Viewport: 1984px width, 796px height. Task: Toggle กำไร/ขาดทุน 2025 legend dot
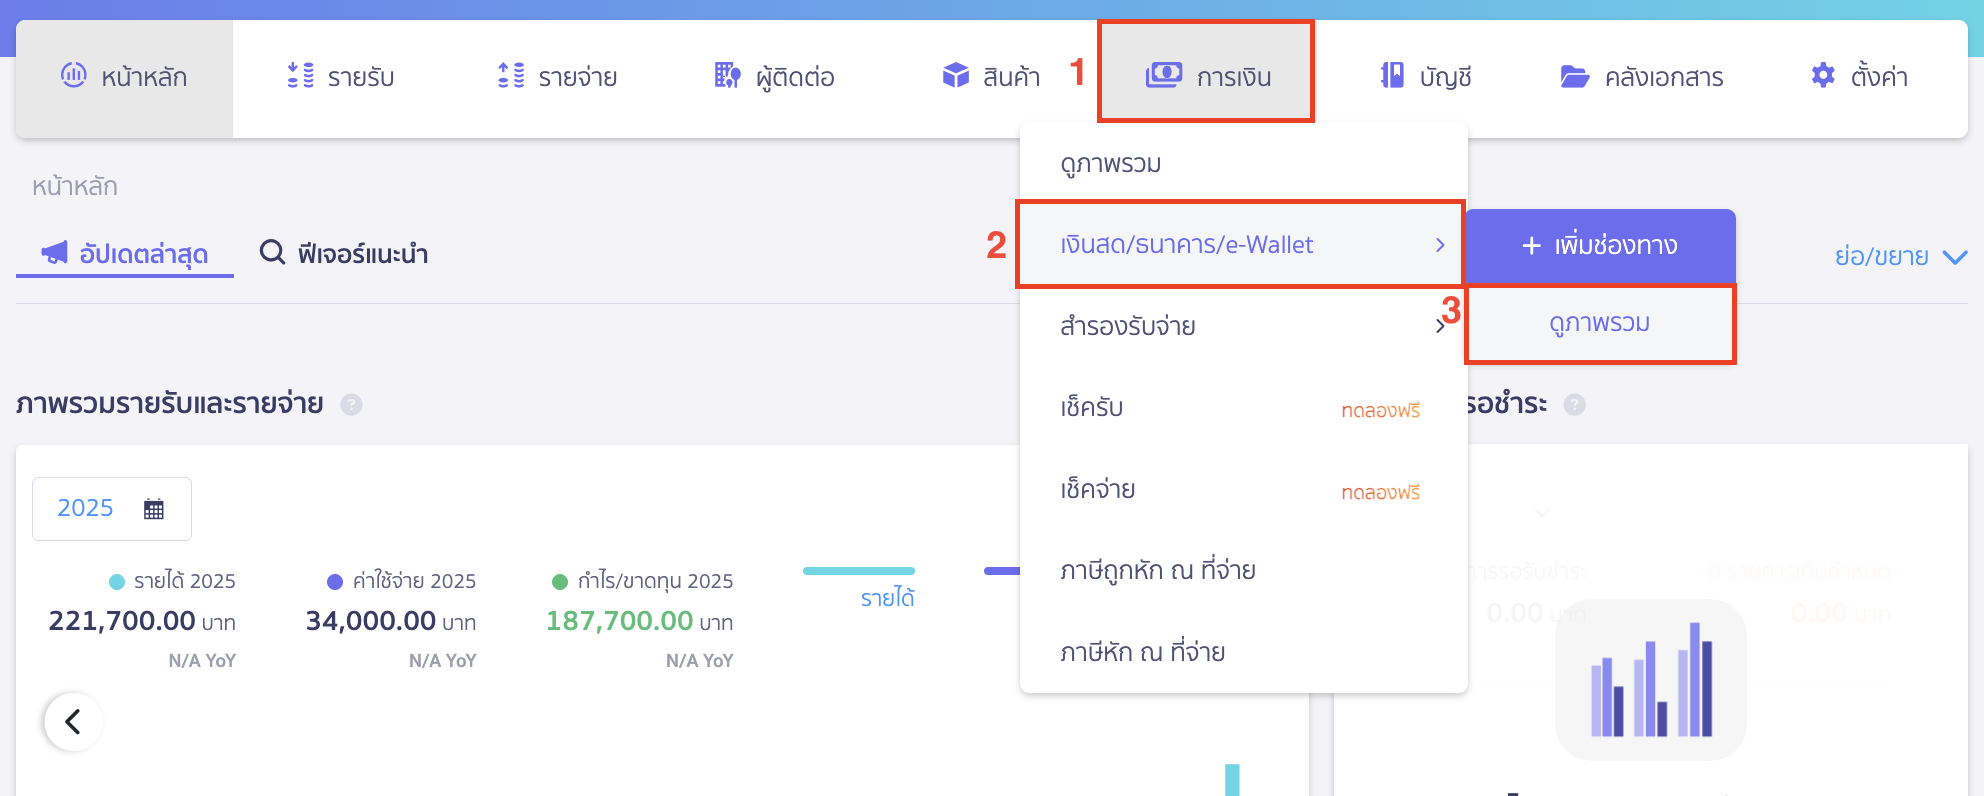560,581
